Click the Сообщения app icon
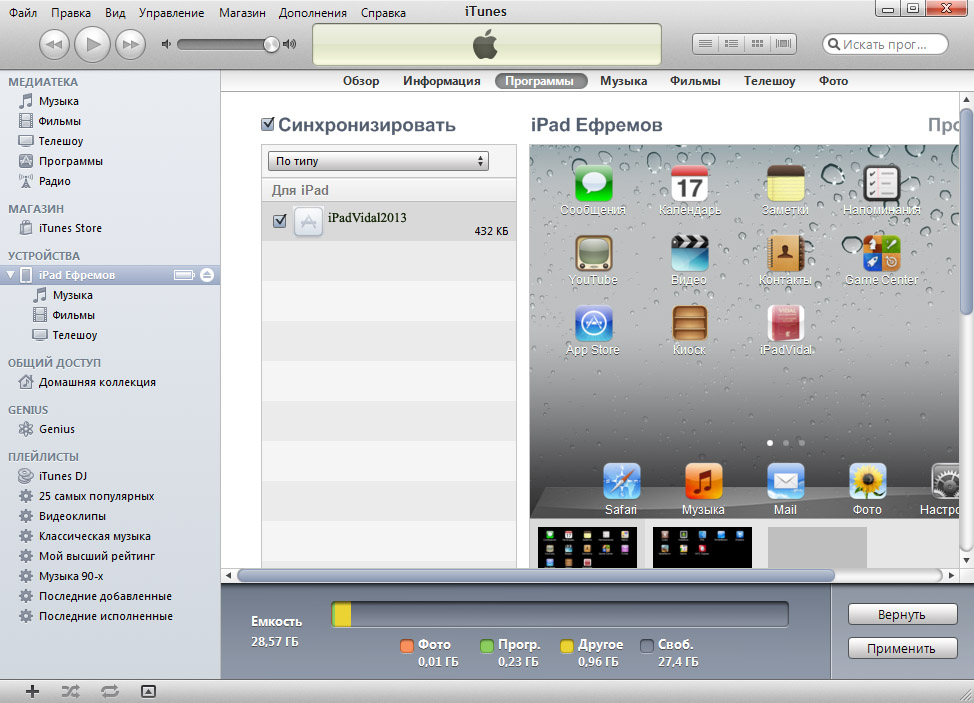This screenshot has height=703, width=974. point(594,183)
